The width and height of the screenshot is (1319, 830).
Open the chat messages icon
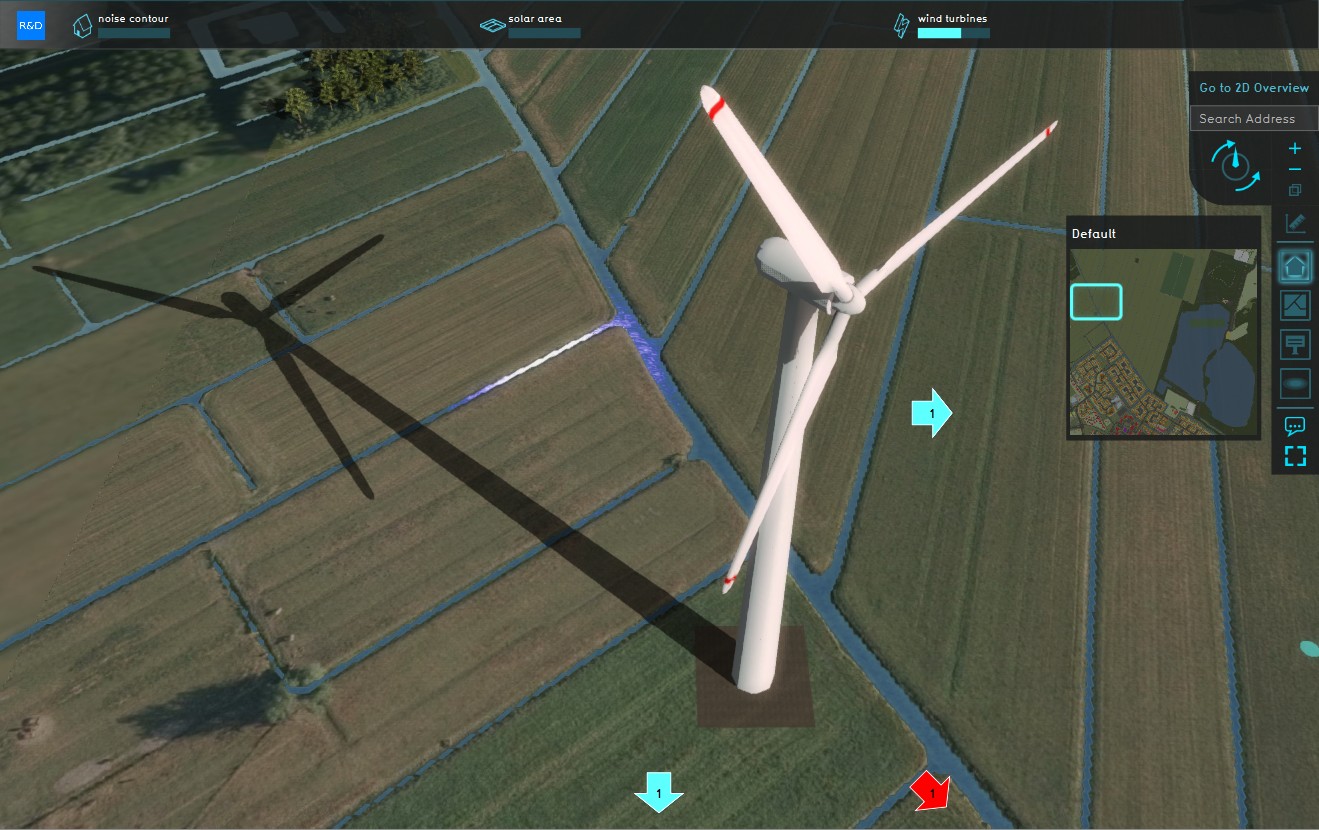click(1295, 426)
